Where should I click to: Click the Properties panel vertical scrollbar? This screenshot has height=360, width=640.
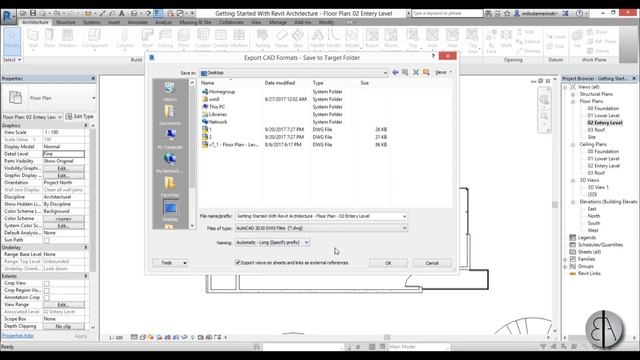(x=93, y=200)
